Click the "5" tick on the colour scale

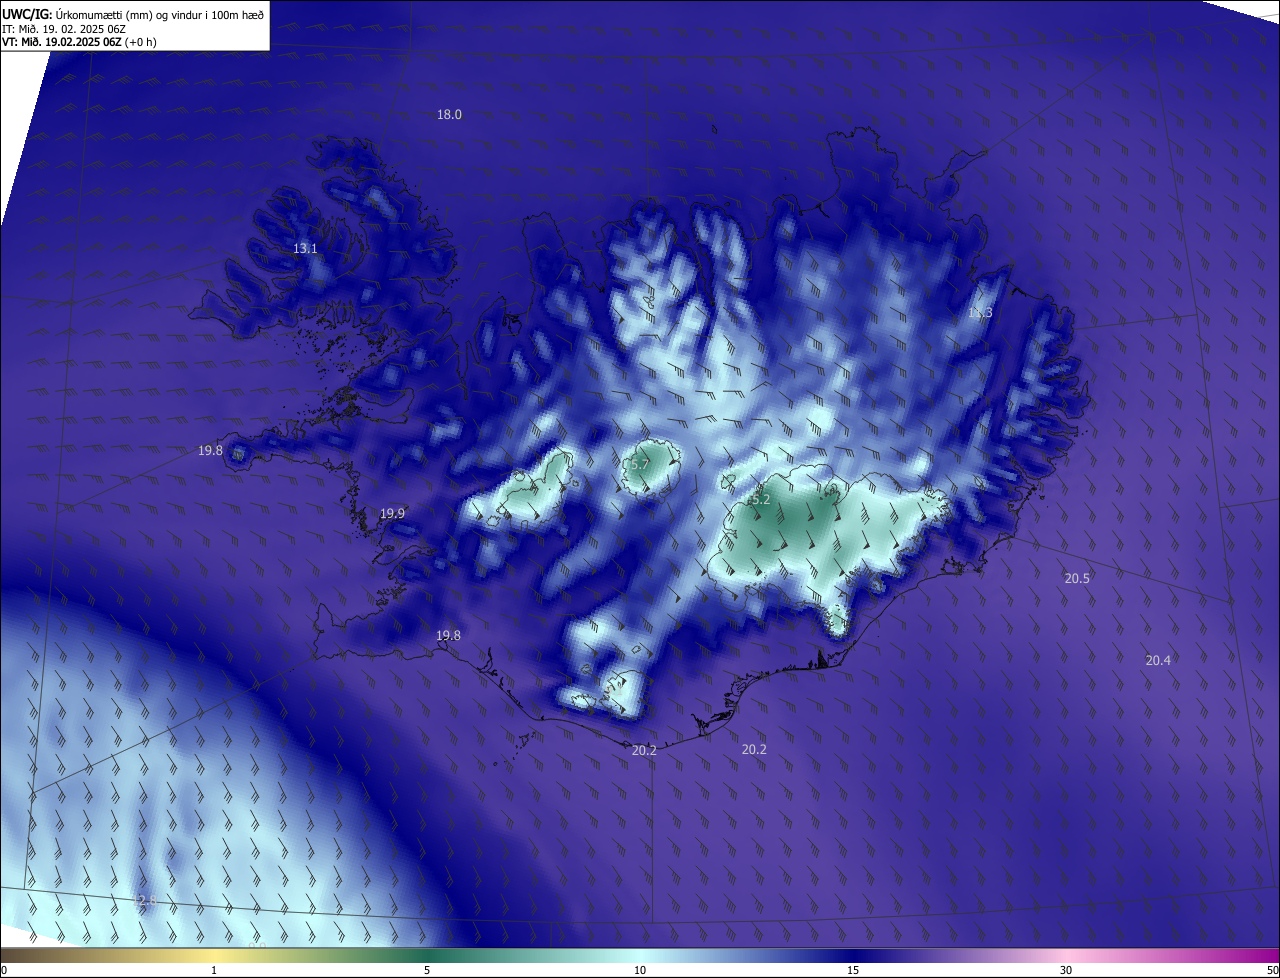[x=427, y=971]
